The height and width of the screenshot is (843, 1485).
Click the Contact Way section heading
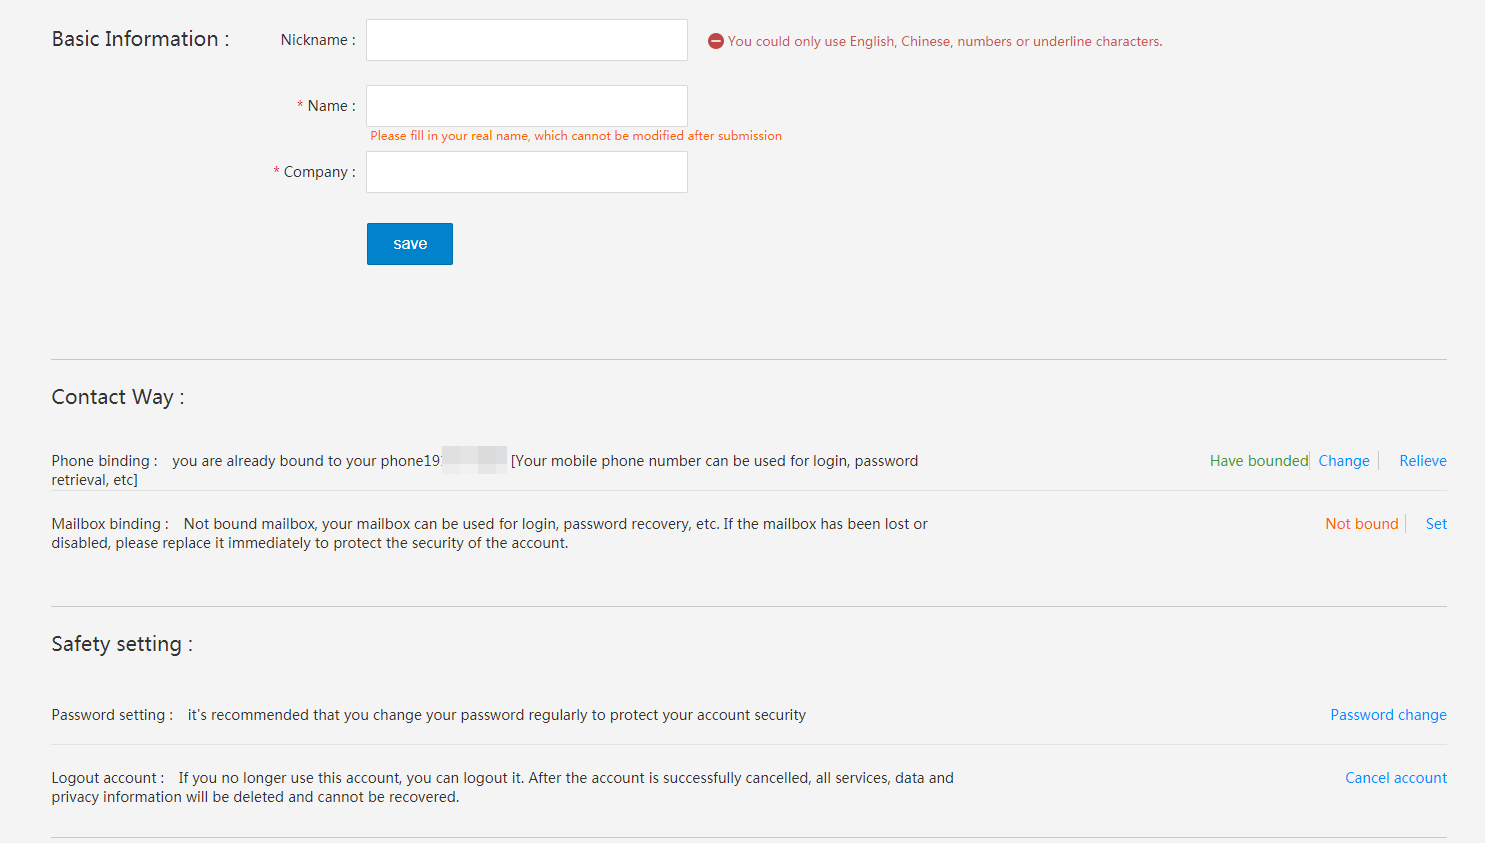tap(118, 397)
